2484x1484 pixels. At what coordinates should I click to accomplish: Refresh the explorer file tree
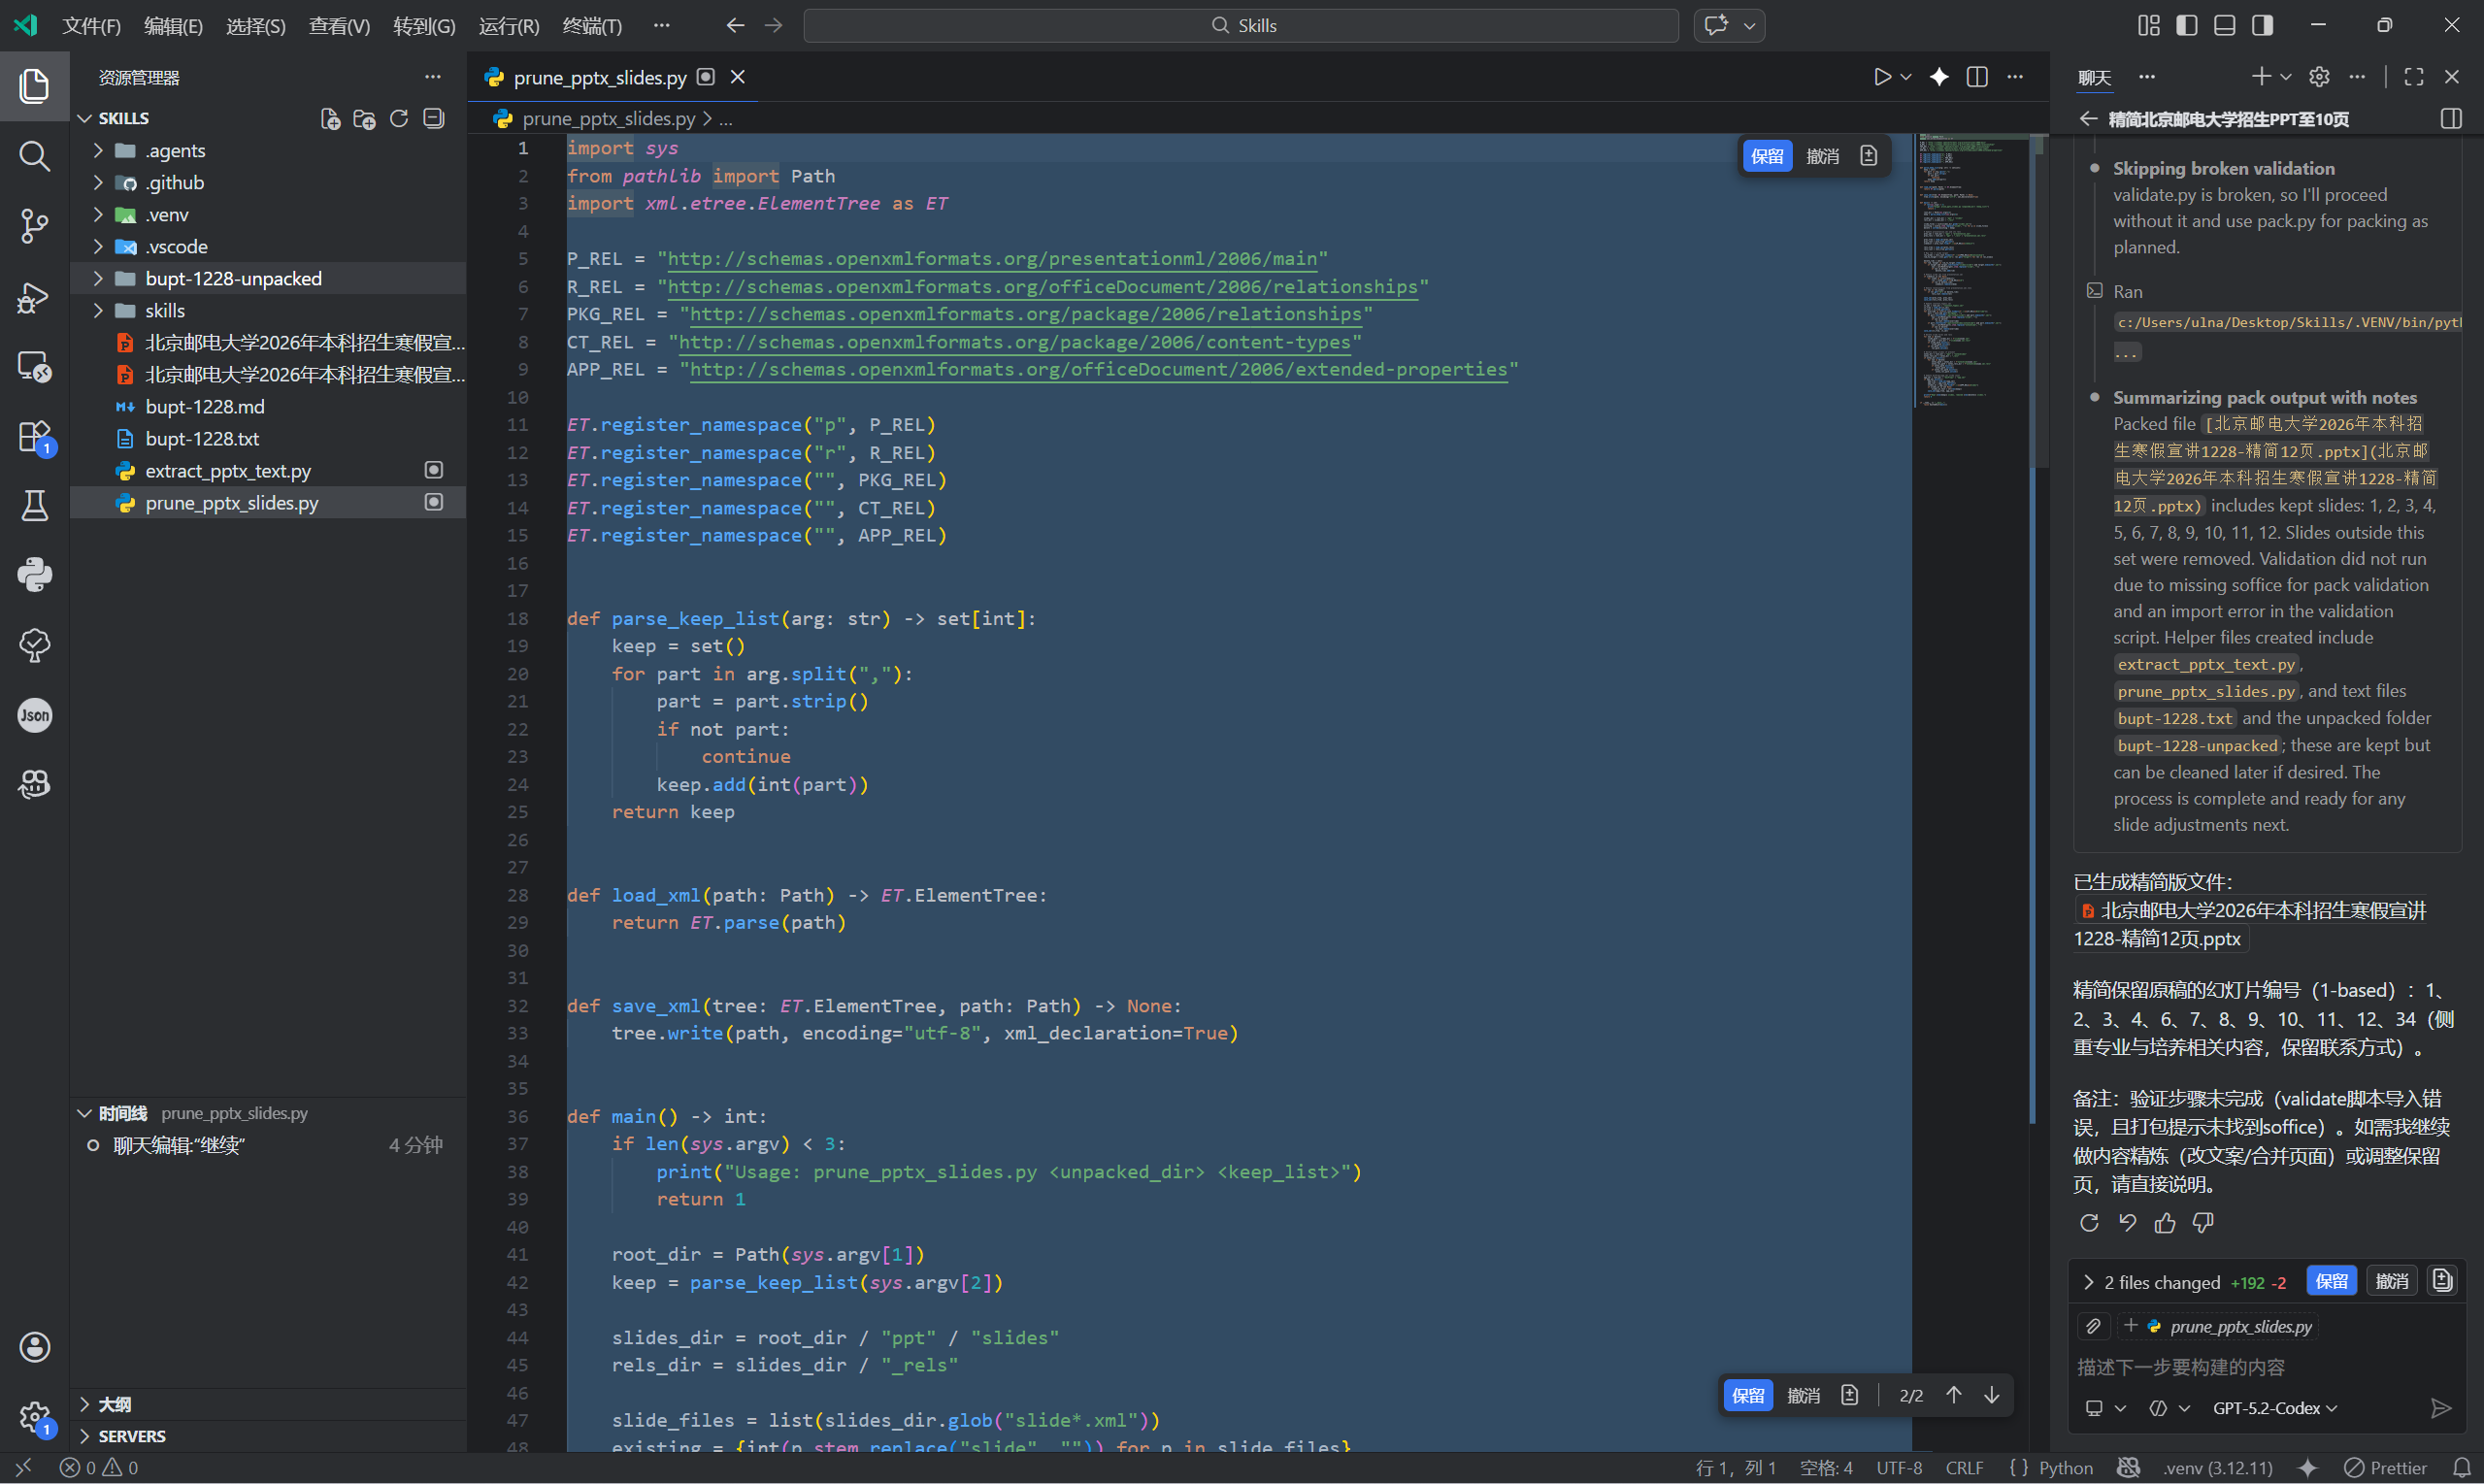coord(399,119)
